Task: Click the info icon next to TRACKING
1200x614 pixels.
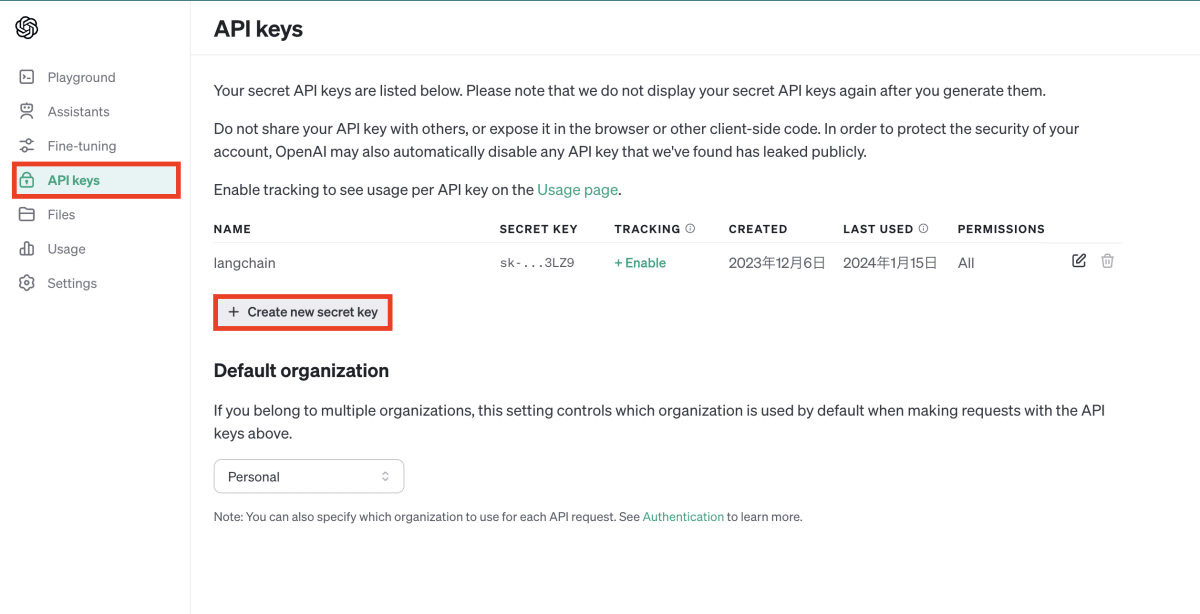Action: pos(690,229)
